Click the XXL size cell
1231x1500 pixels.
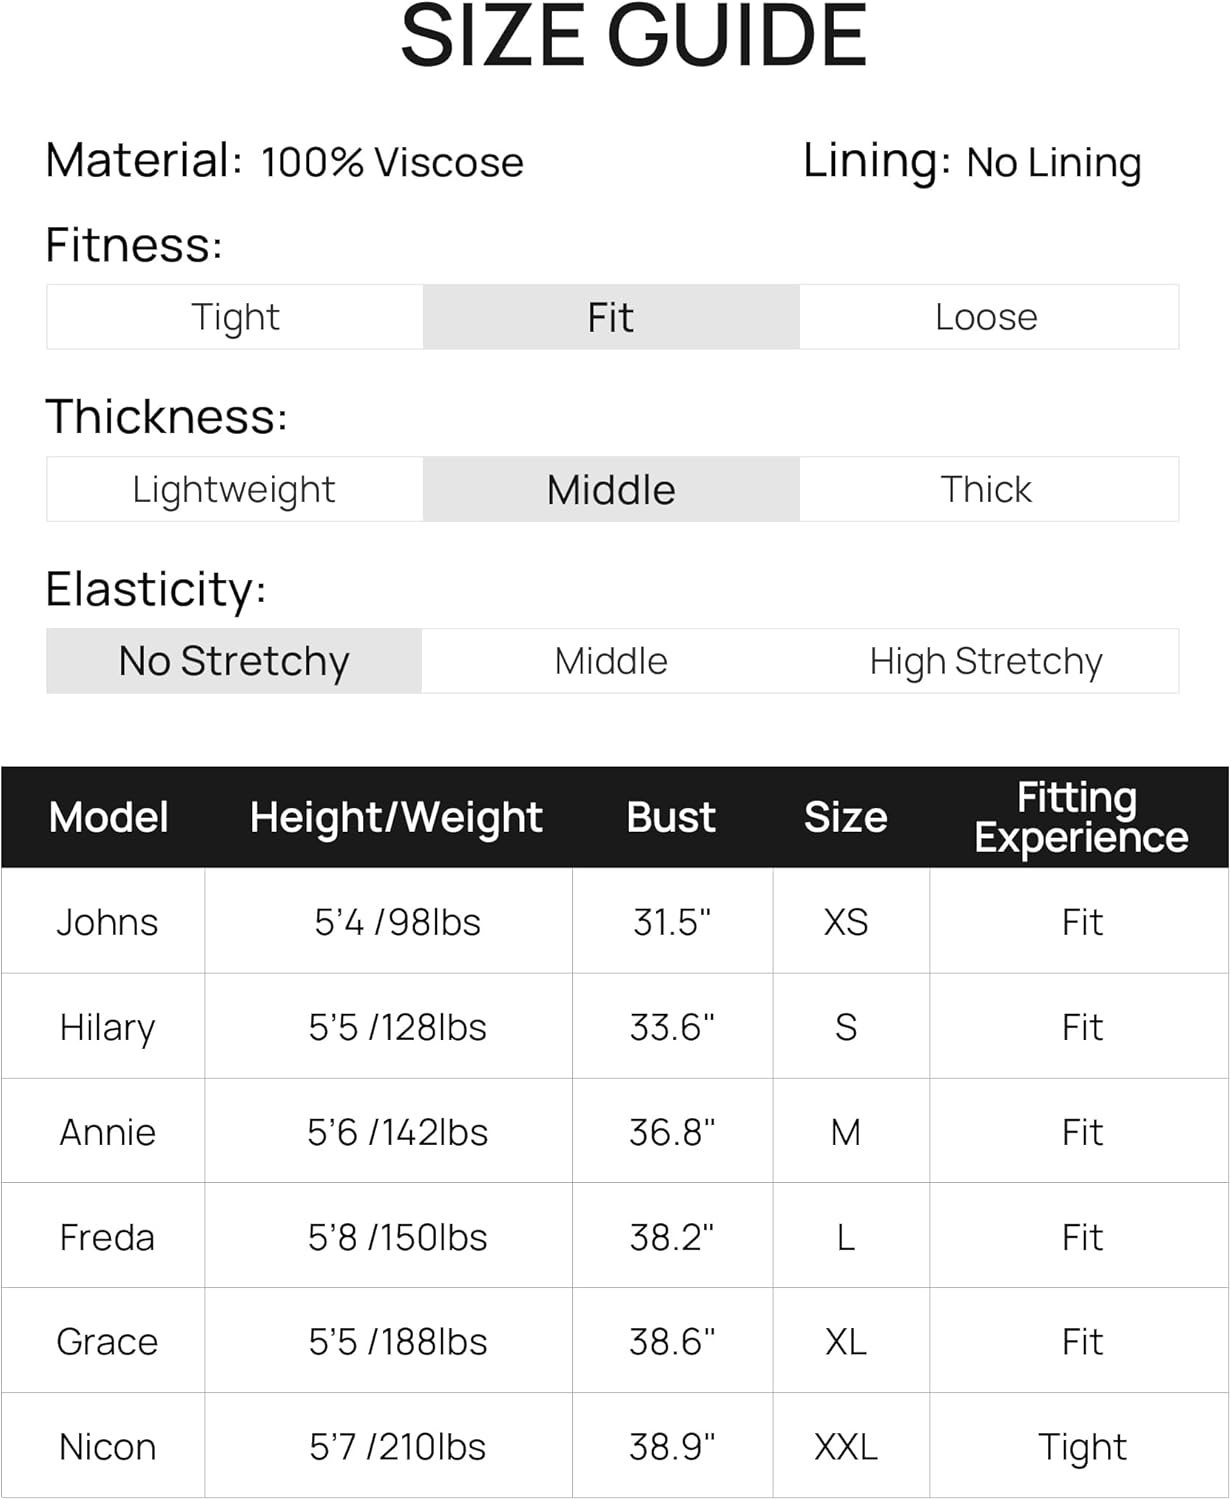[846, 1447]
